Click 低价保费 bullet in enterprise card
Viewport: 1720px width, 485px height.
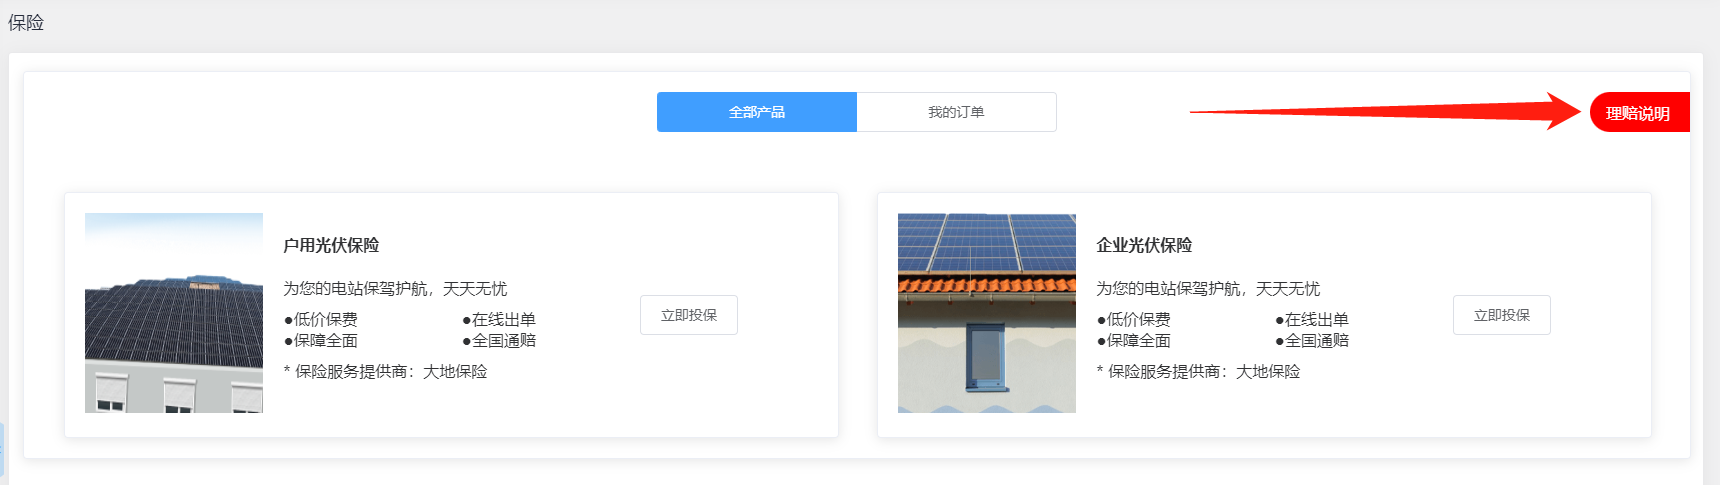tap(1135, 320)
